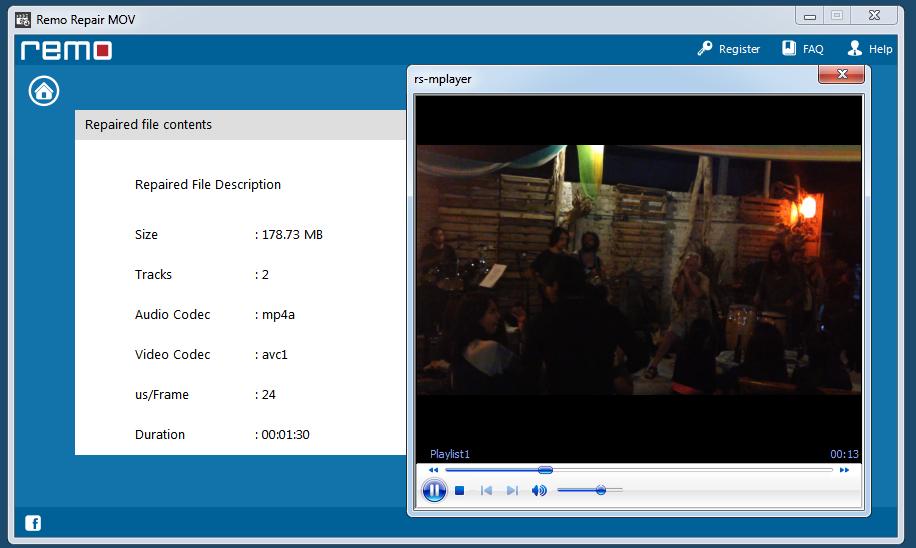The image size is (916, 548).
Task: Click the volume slider handle
Action: [601, 490]
